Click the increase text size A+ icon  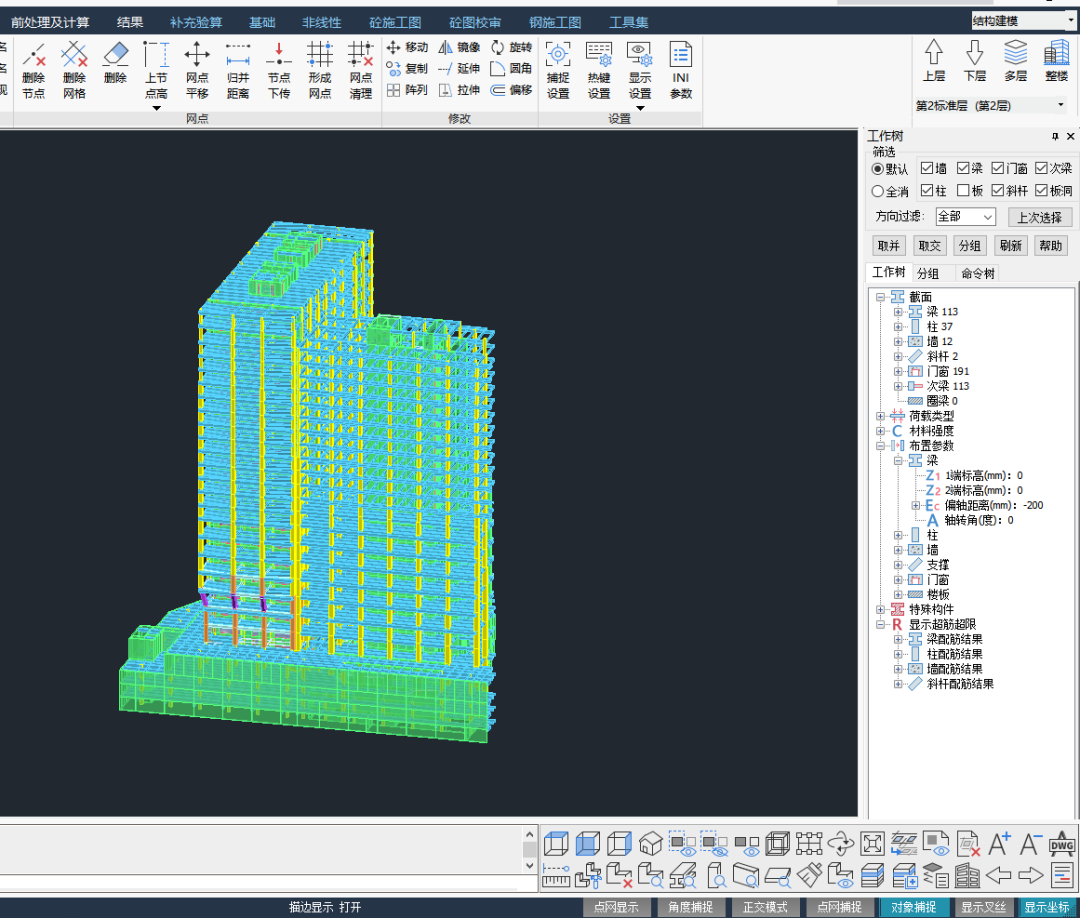pyautogui.click(x=999, y=844)
